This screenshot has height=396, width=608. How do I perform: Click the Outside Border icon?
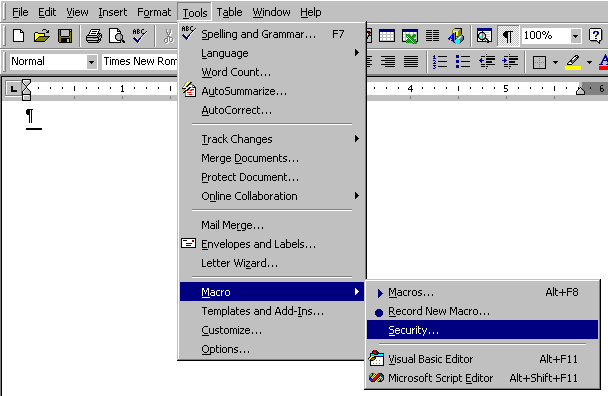[x=539, y=62]
